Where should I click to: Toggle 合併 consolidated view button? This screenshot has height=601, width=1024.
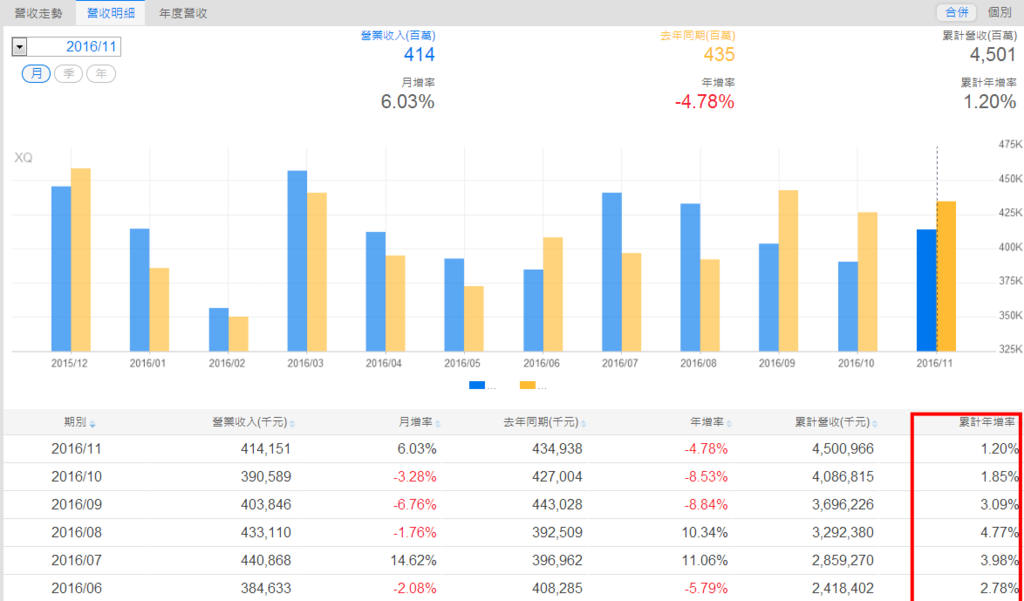click(x=956, y=12)
